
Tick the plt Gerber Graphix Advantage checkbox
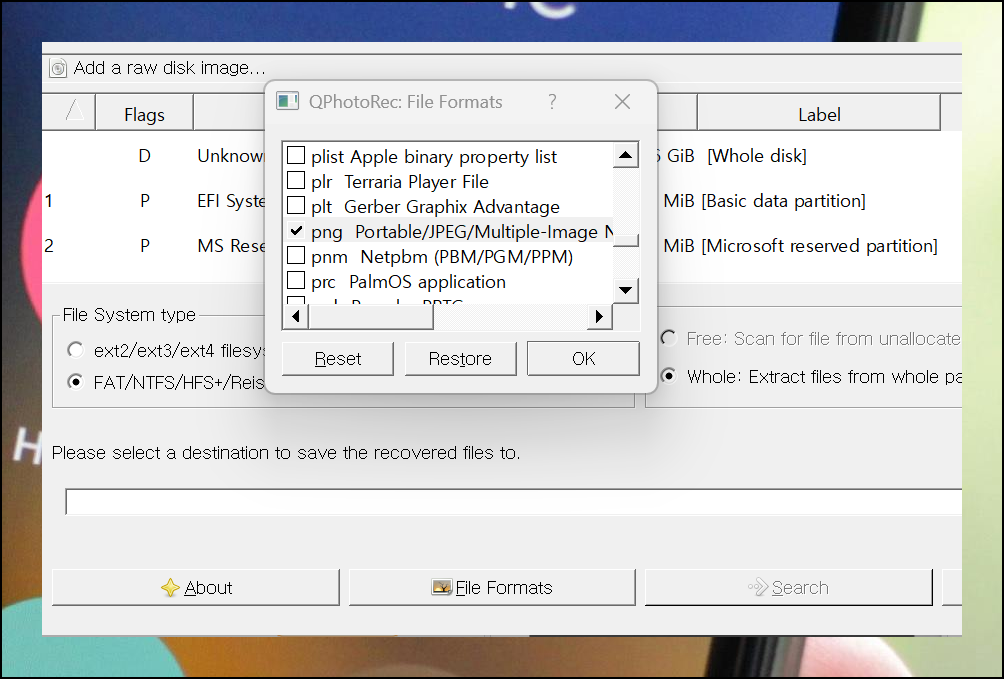[296, 206]
